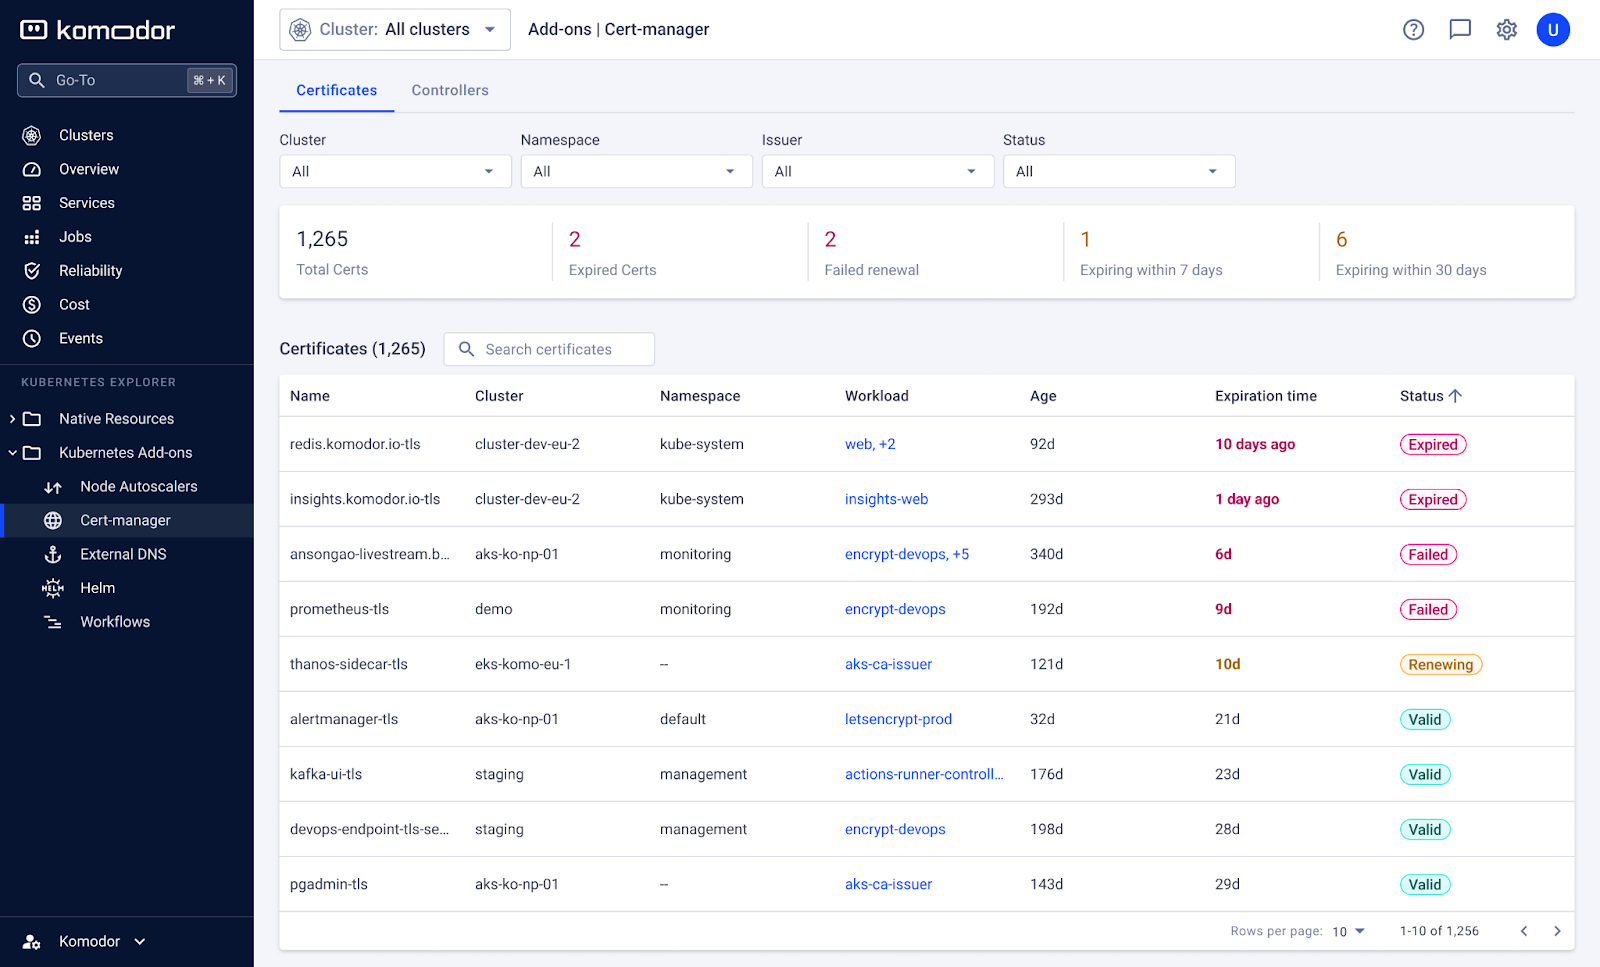Click the Total Certs count 1,265

(x=322, y=239)
